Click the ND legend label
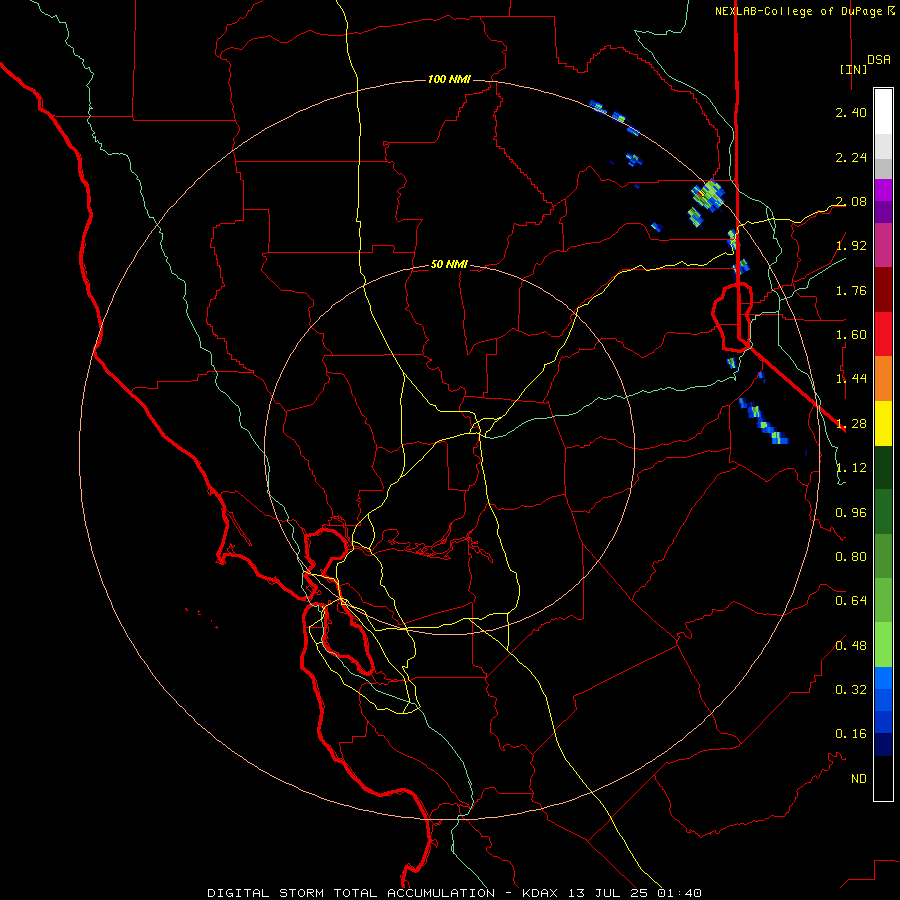 pyautogui.click(x=859, y=779)
